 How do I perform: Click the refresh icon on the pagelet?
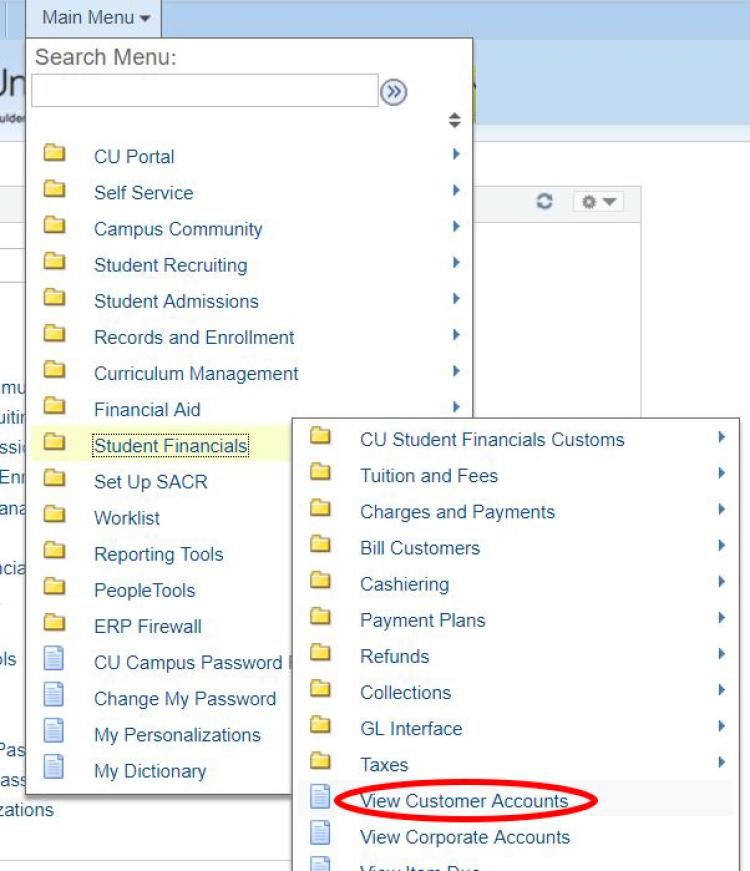(x=544, y=201)
